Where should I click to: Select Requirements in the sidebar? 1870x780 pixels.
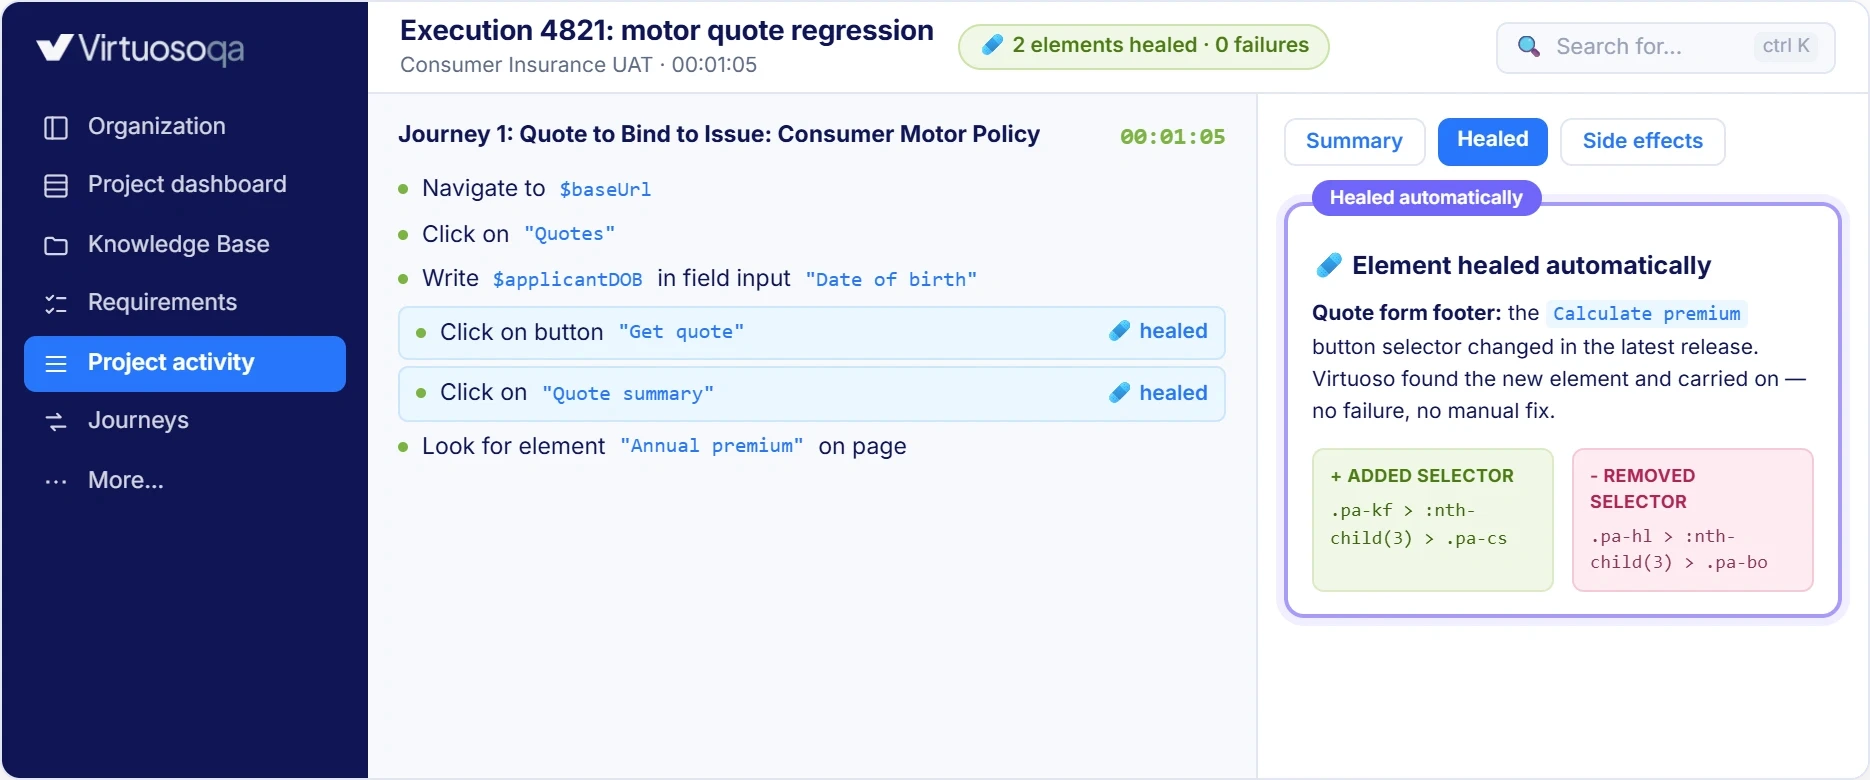(185, 303)
